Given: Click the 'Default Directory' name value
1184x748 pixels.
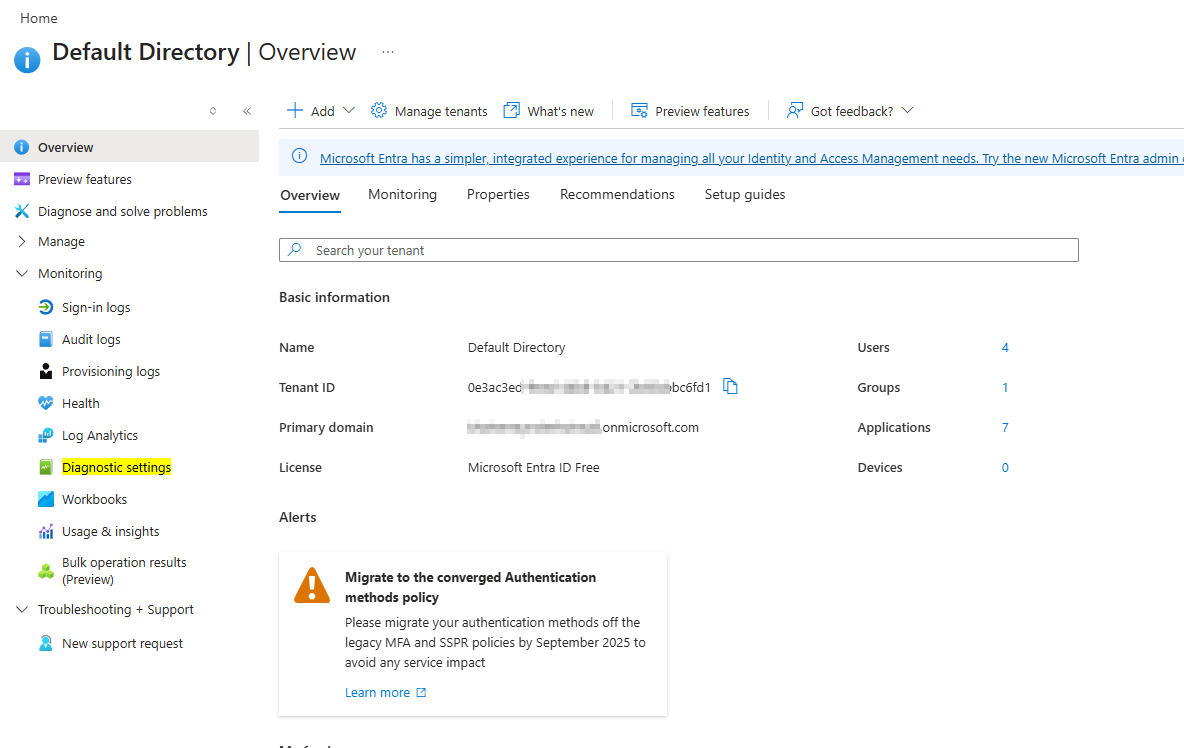Looking at the screenshot, I should [516, 347].
